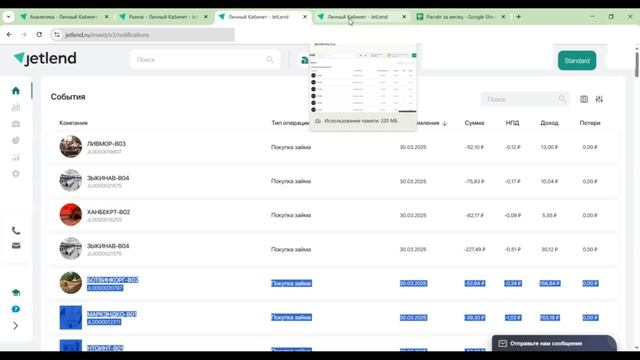
Task: Sort by date using the column arrow
Action: (444, 123)
